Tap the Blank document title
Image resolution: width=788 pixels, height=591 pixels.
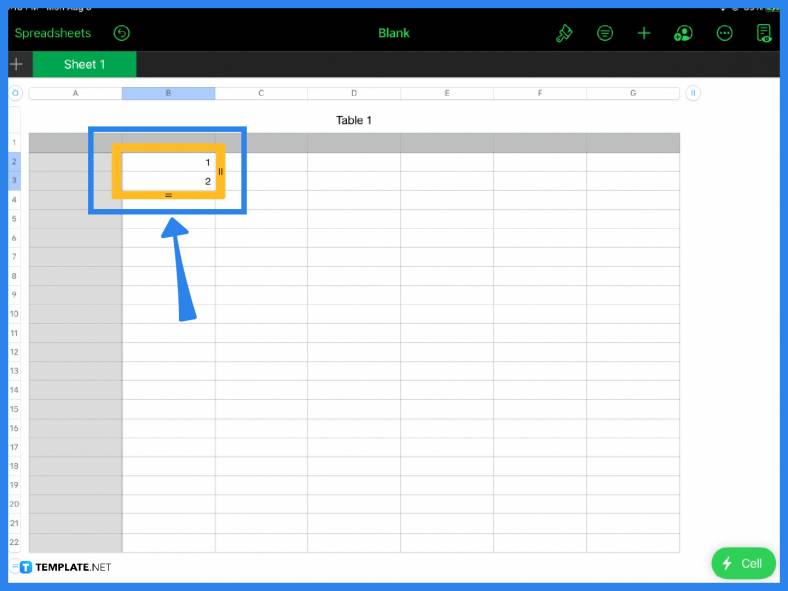[394, 33]
